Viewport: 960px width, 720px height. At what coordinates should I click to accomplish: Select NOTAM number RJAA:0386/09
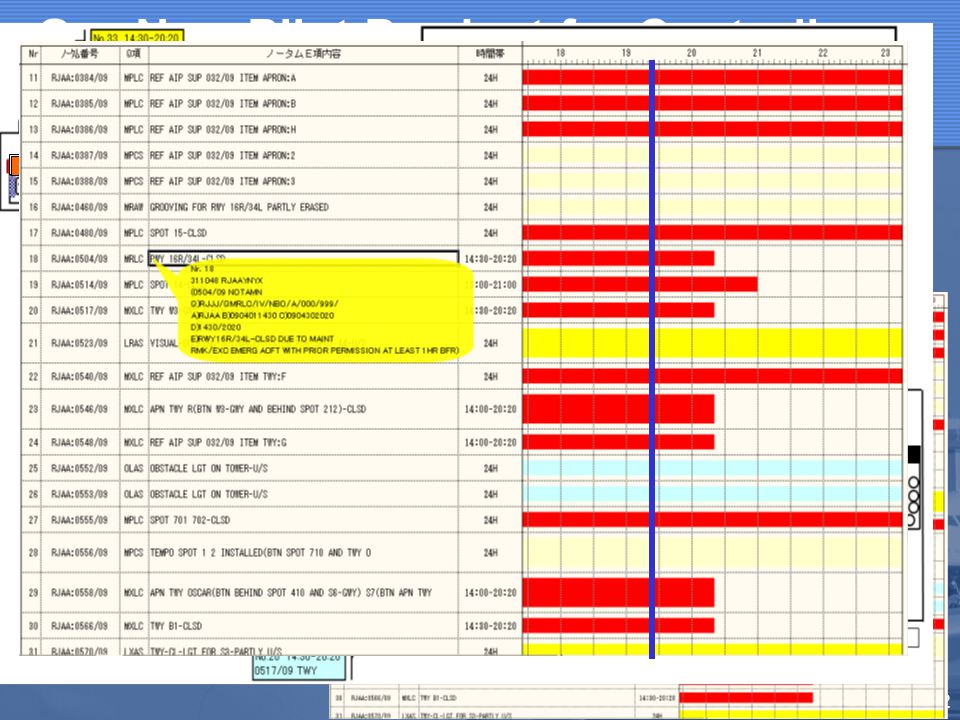click(80, 129)
